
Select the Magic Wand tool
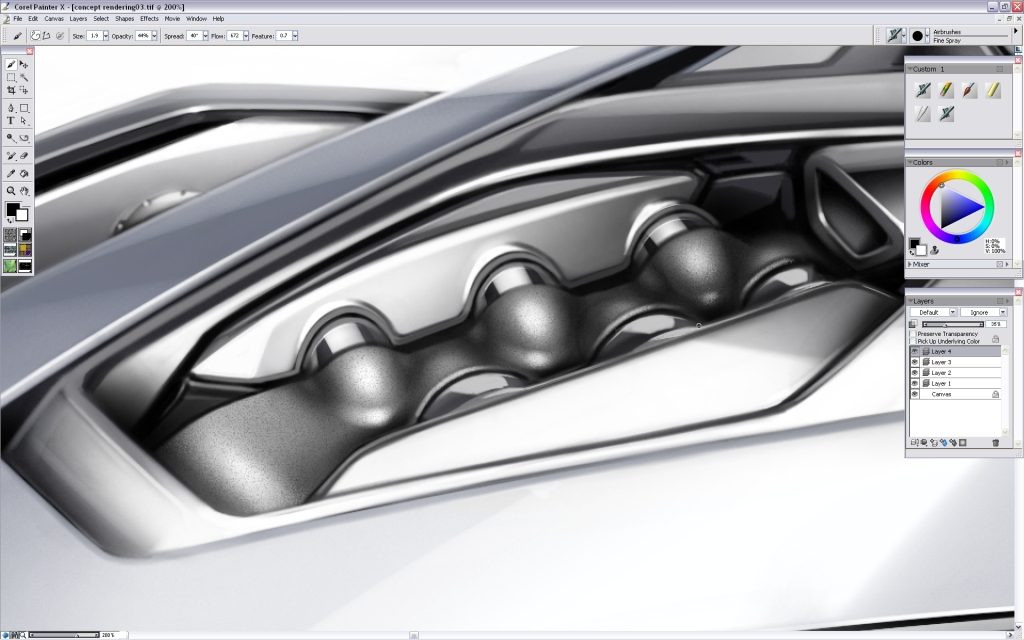(24, 77)
